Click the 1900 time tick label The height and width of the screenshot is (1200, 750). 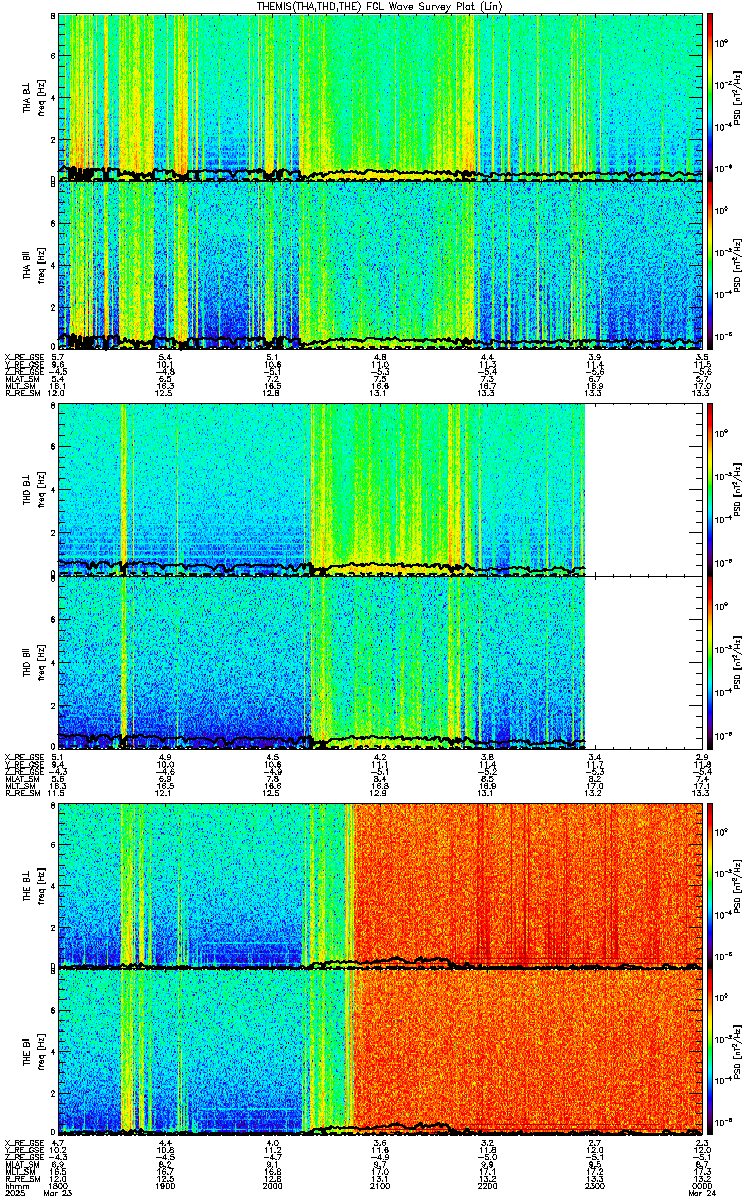pyautogui.click(x=166, y=1185)
